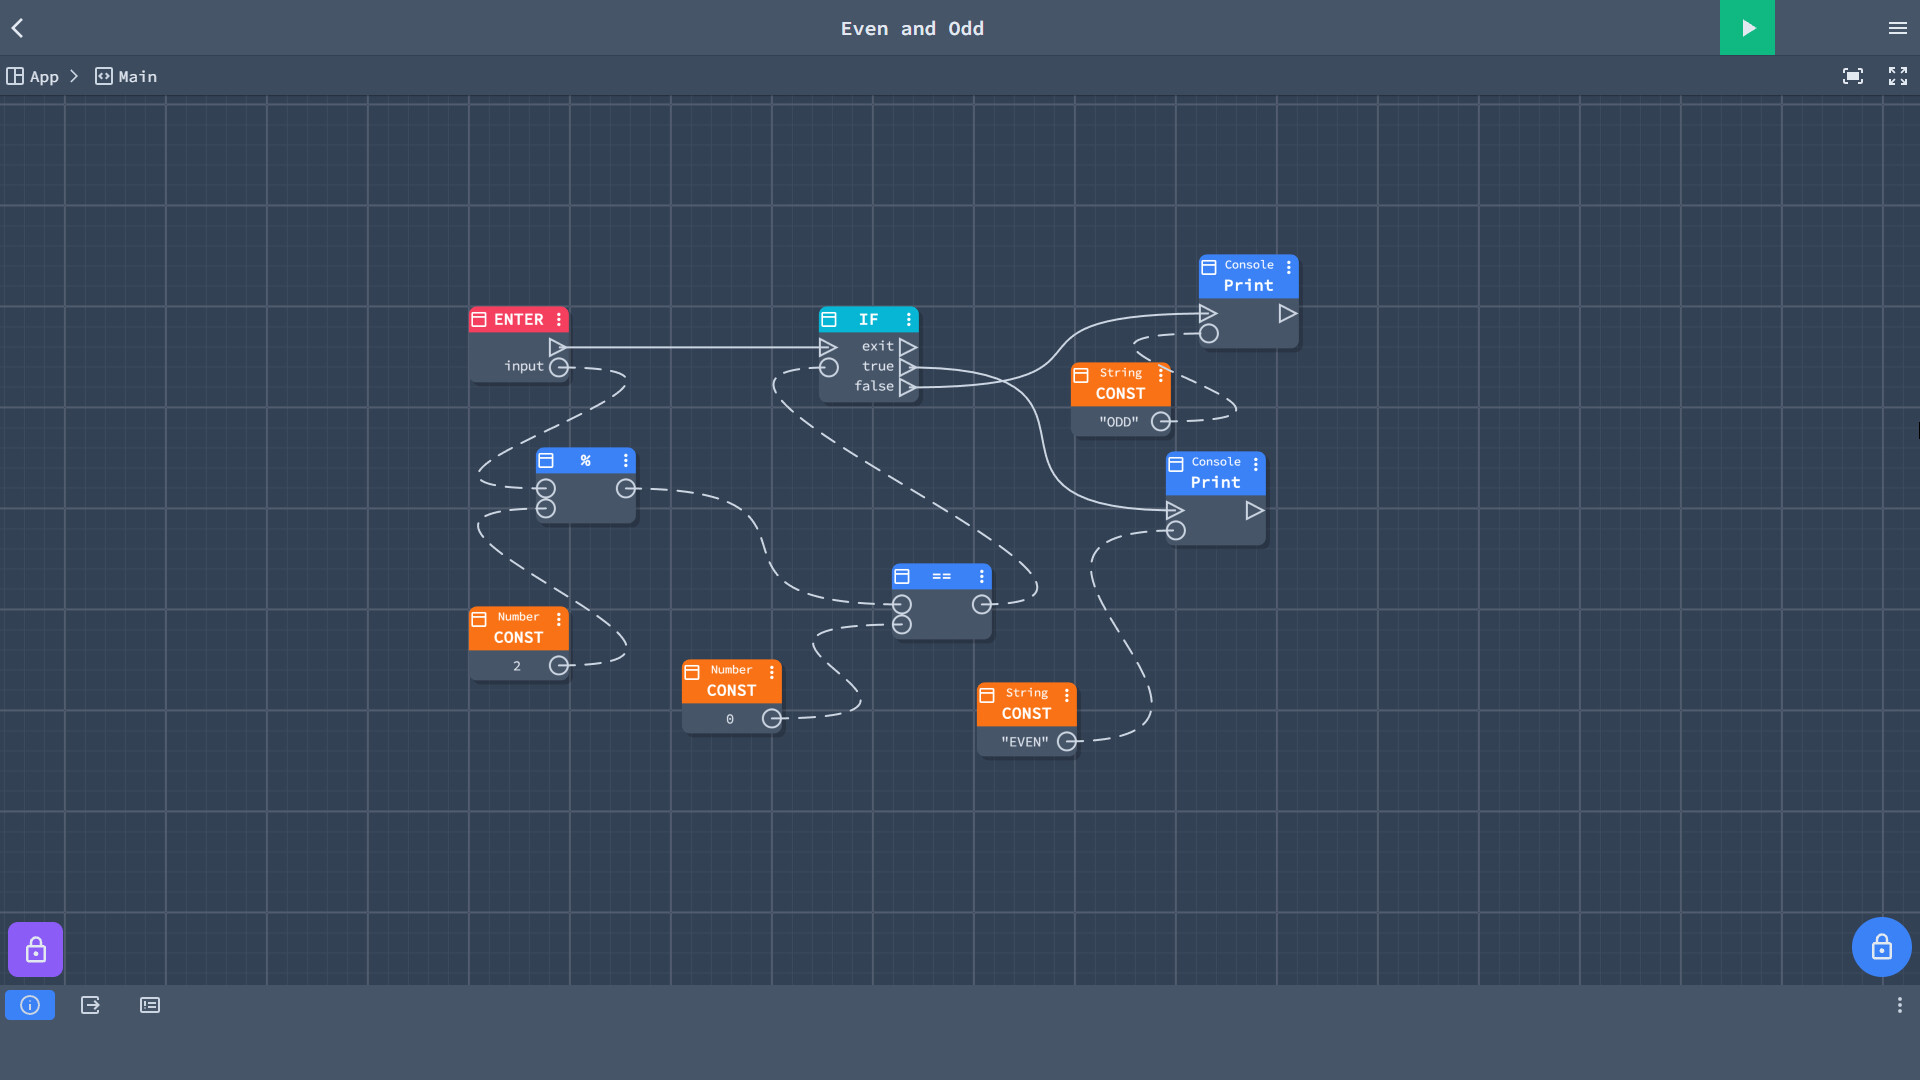Click Number CONST 0 node icon
This screenshot has height=1080, width=1920.
(692, 672)
